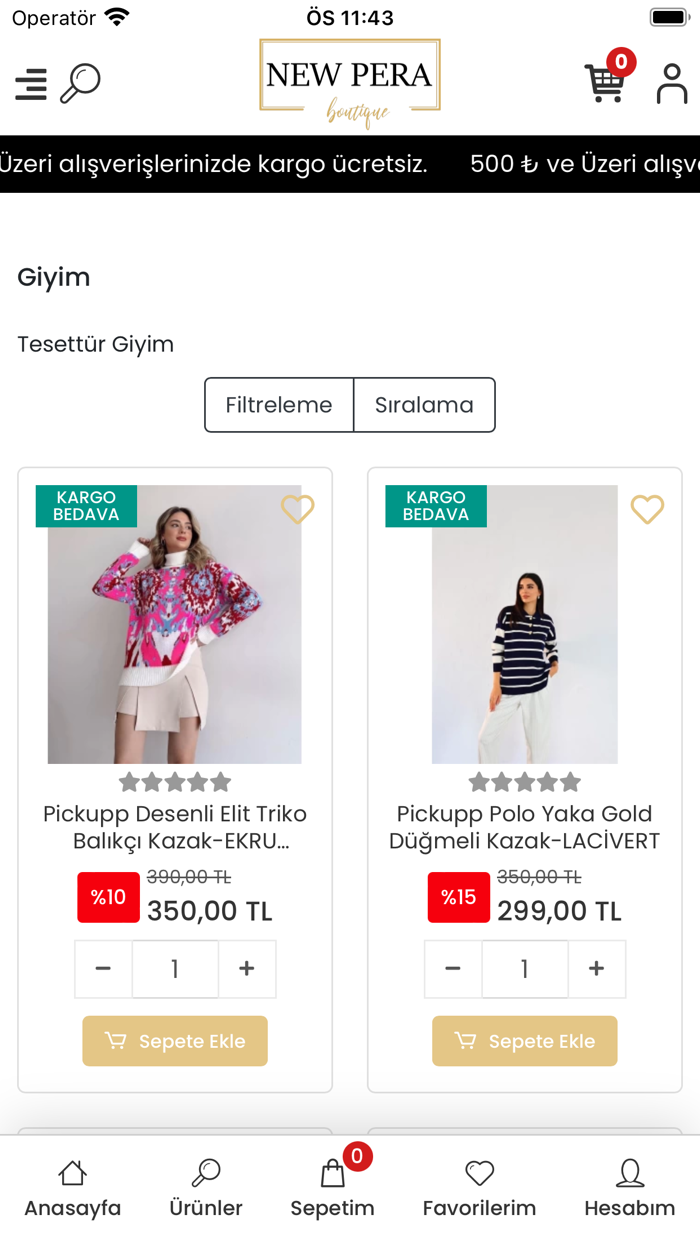Increase quantity of Triko Balıkçı Kazak
The image size is (700, 1244).
tap(247, 968)
